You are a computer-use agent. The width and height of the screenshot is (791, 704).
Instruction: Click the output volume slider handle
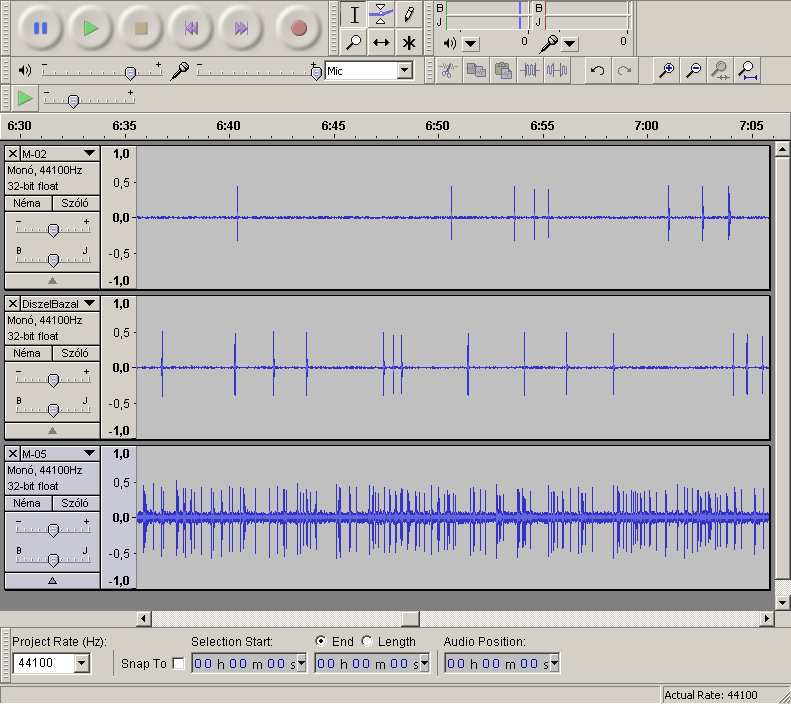(130, 74)
